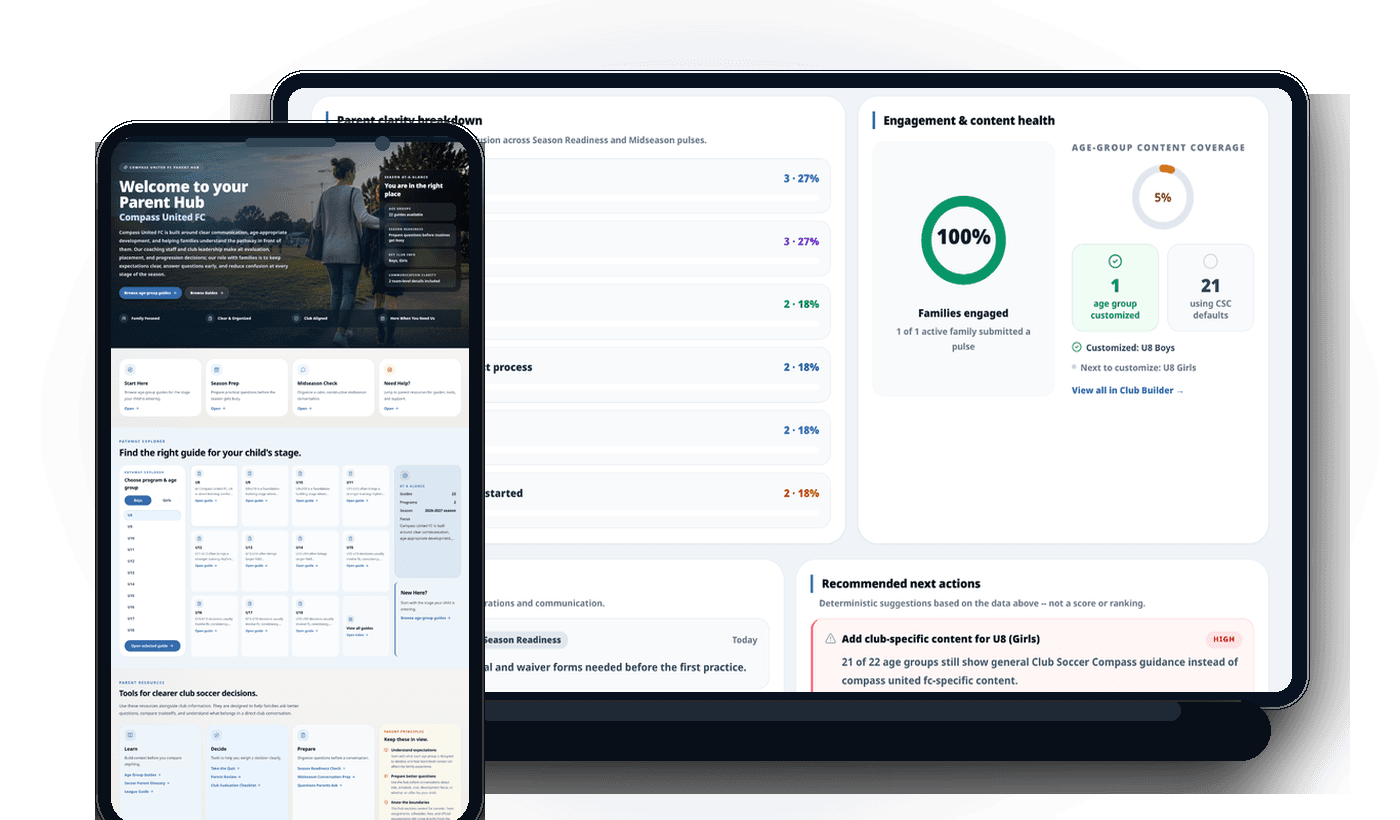Choose U18 in the age group list
This screenshot has height=820, width=1400.
(x=153, y=630)
